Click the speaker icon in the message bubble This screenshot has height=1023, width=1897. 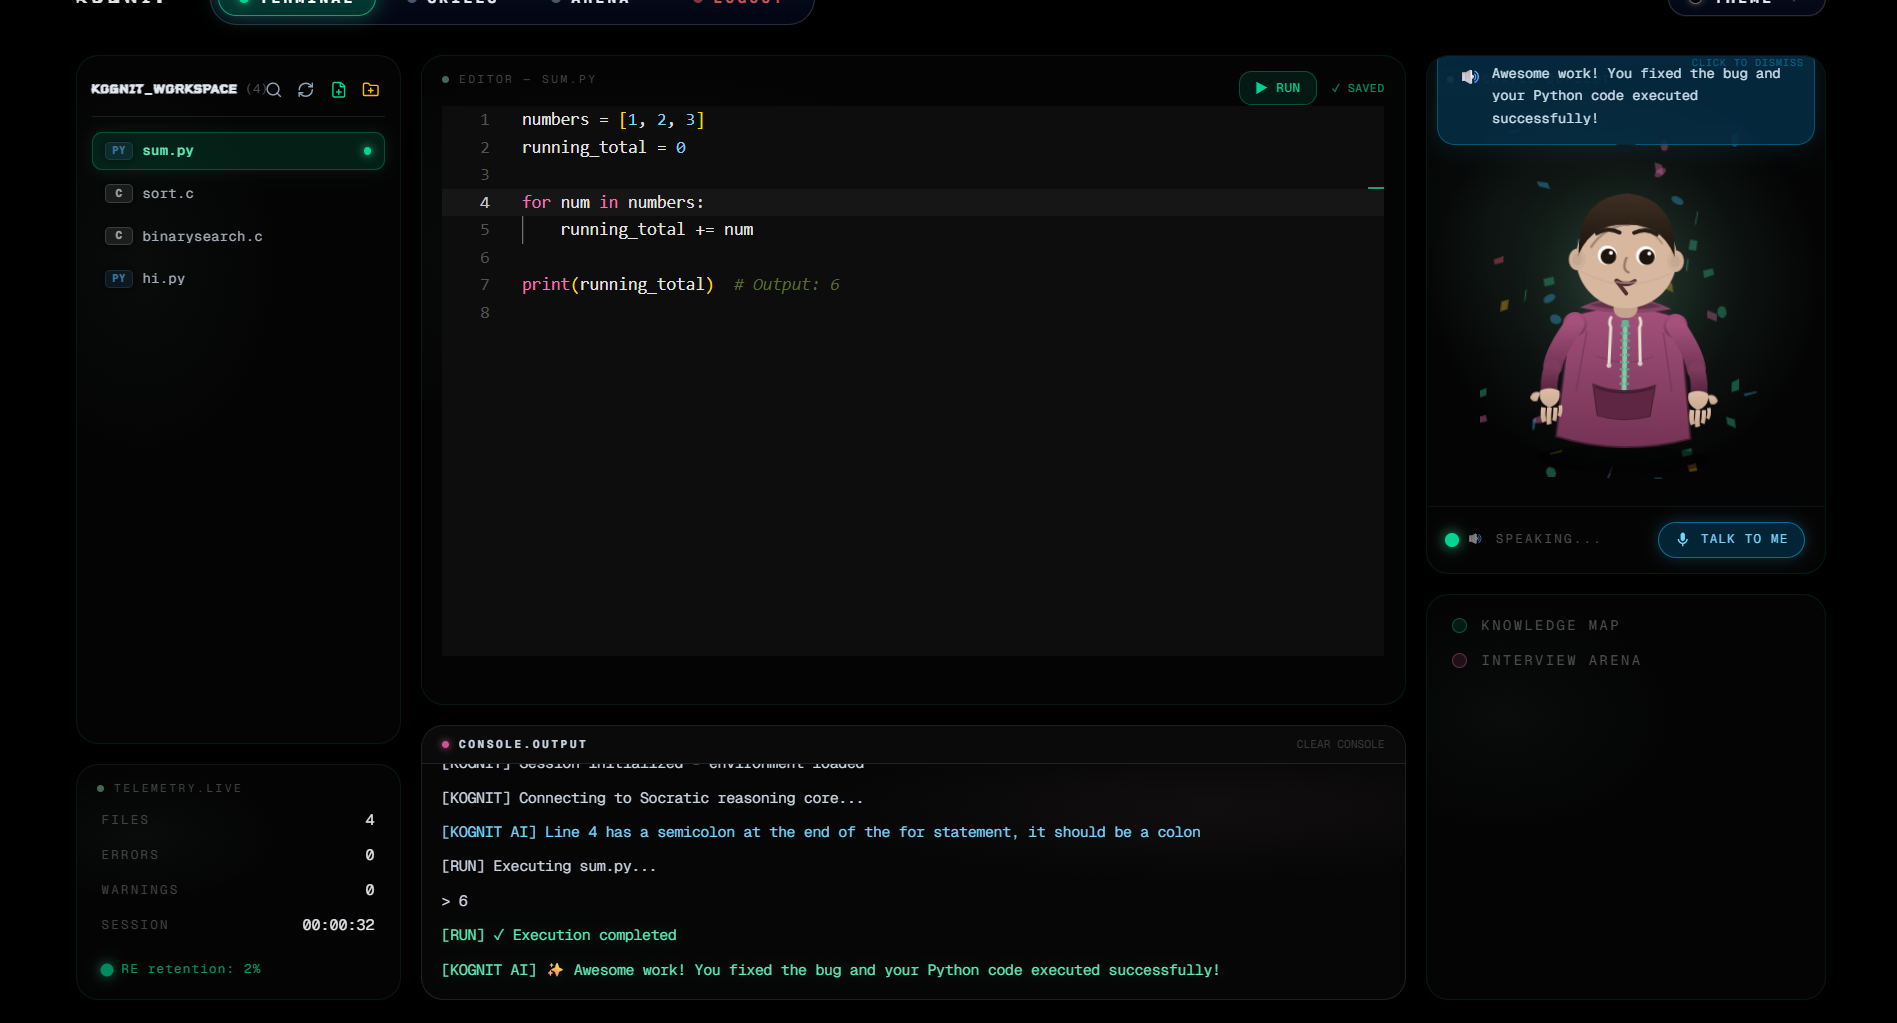pyautogui.click(x=1470, y=77)
